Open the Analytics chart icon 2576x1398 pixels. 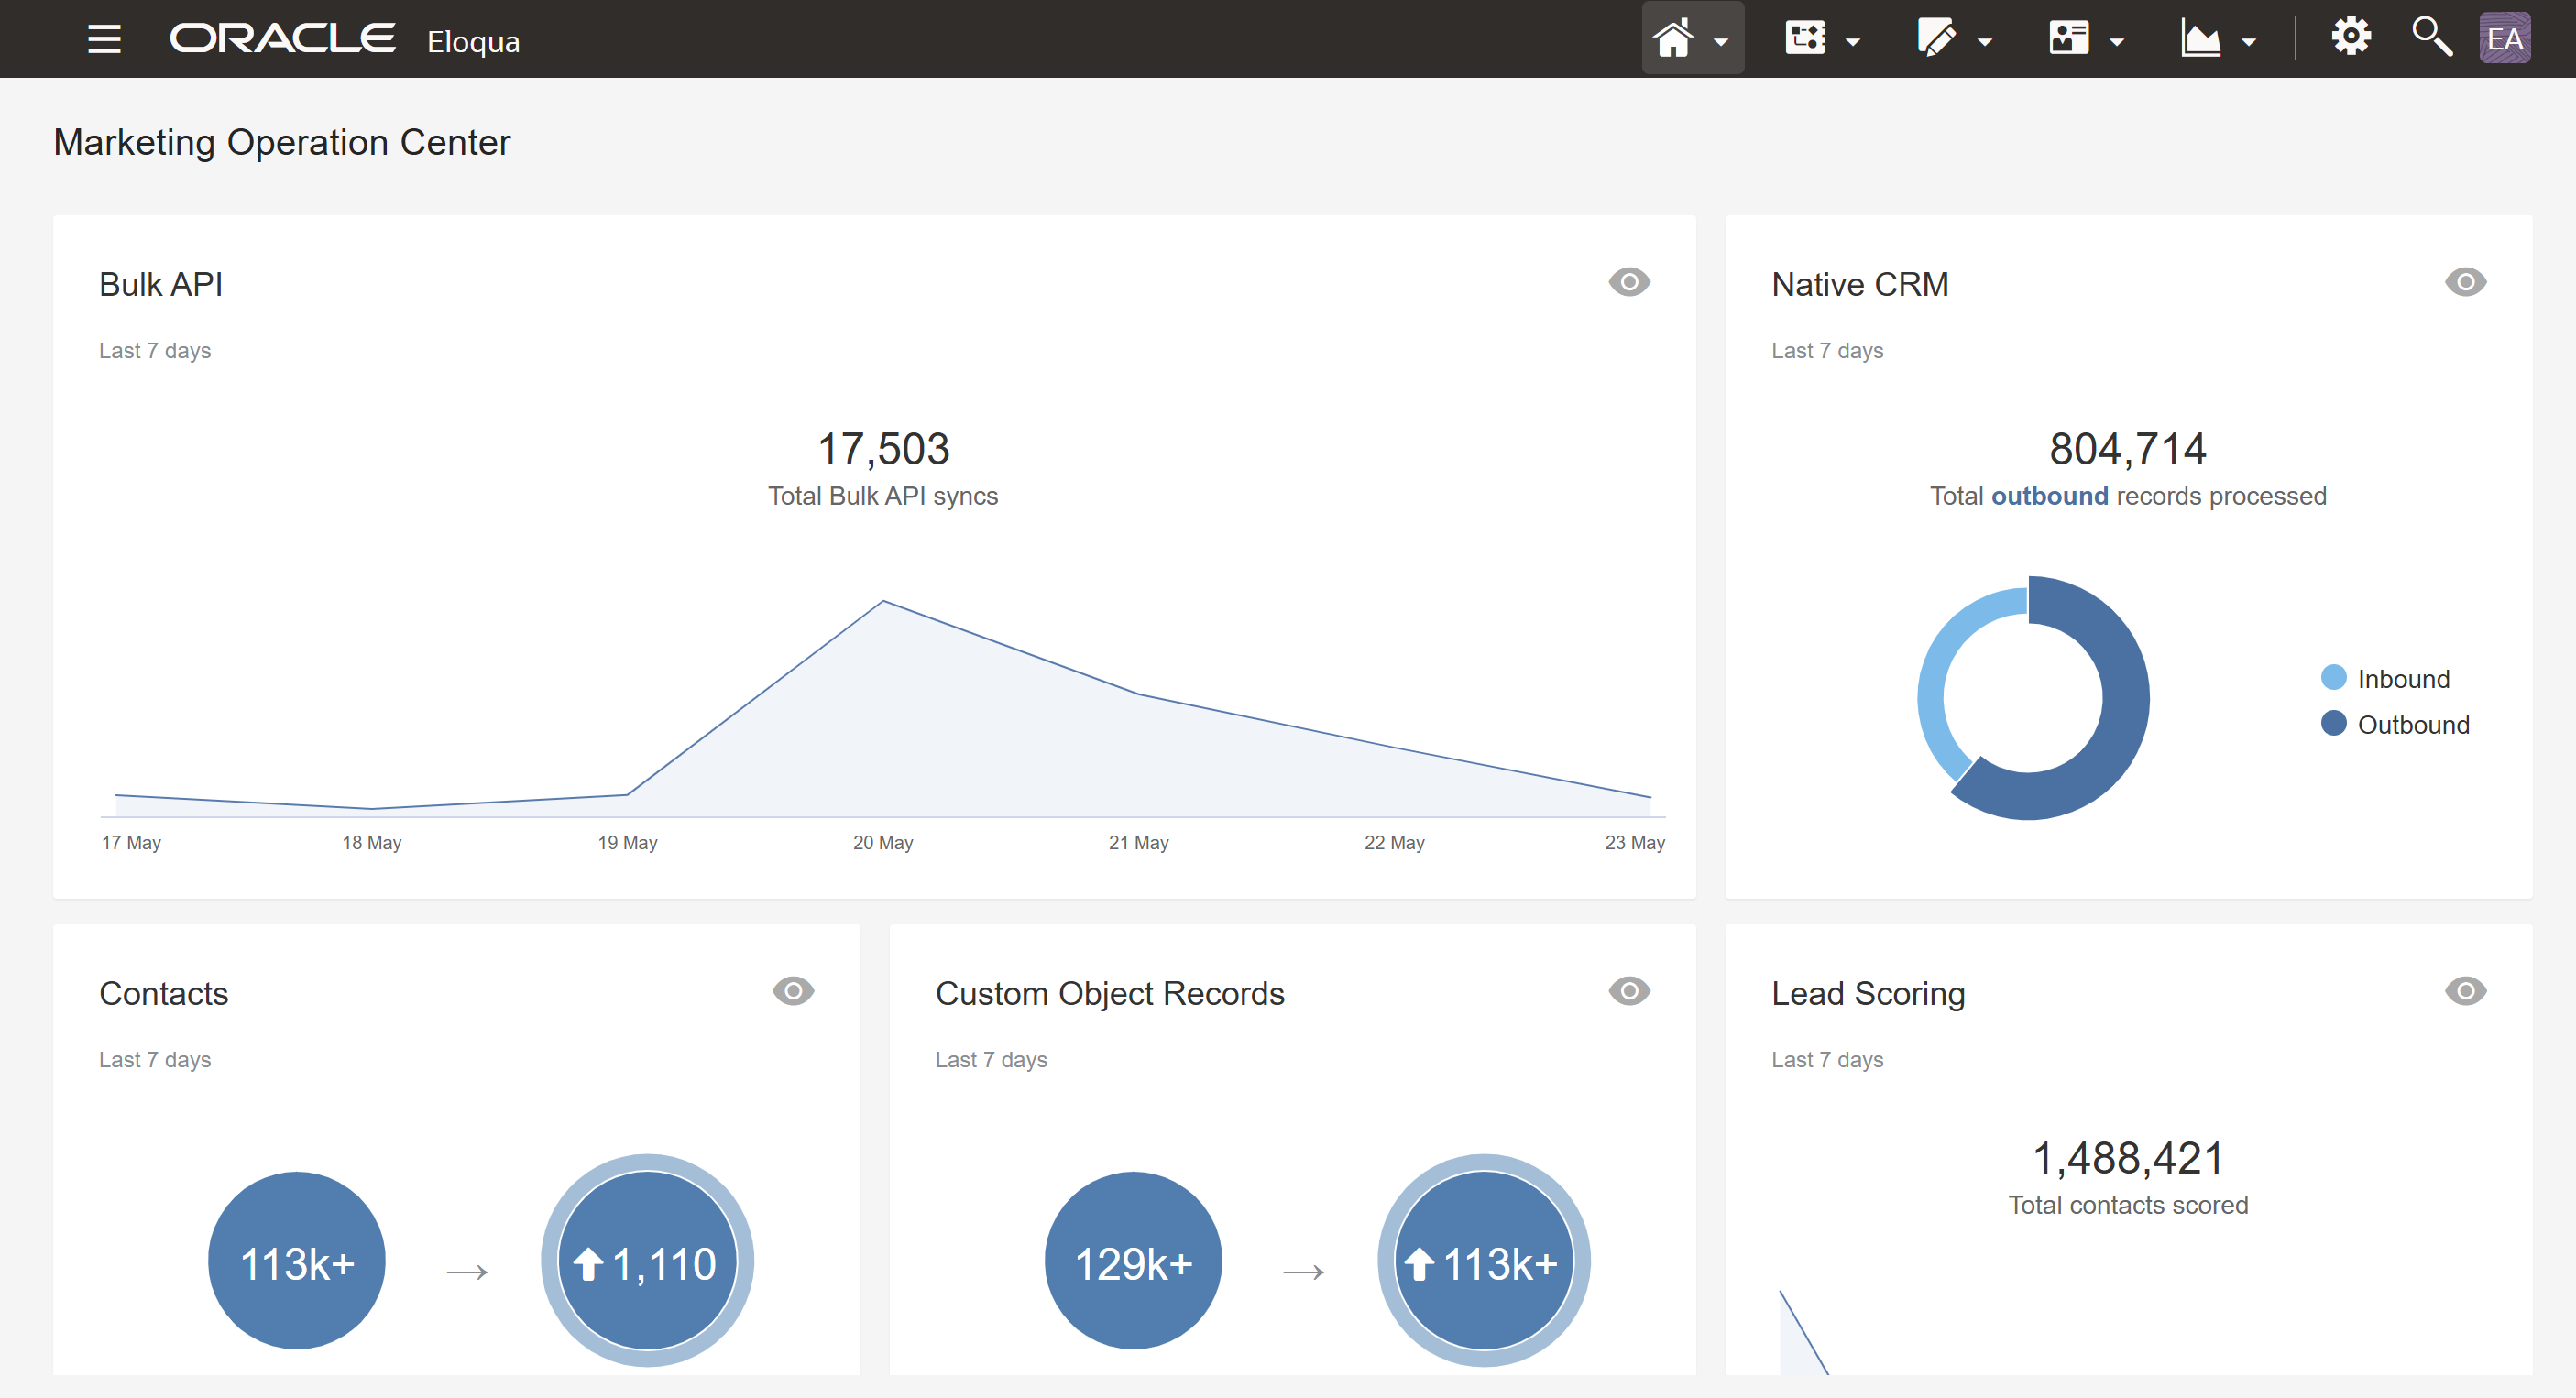pyautogui.click(x=2201, y=37)
